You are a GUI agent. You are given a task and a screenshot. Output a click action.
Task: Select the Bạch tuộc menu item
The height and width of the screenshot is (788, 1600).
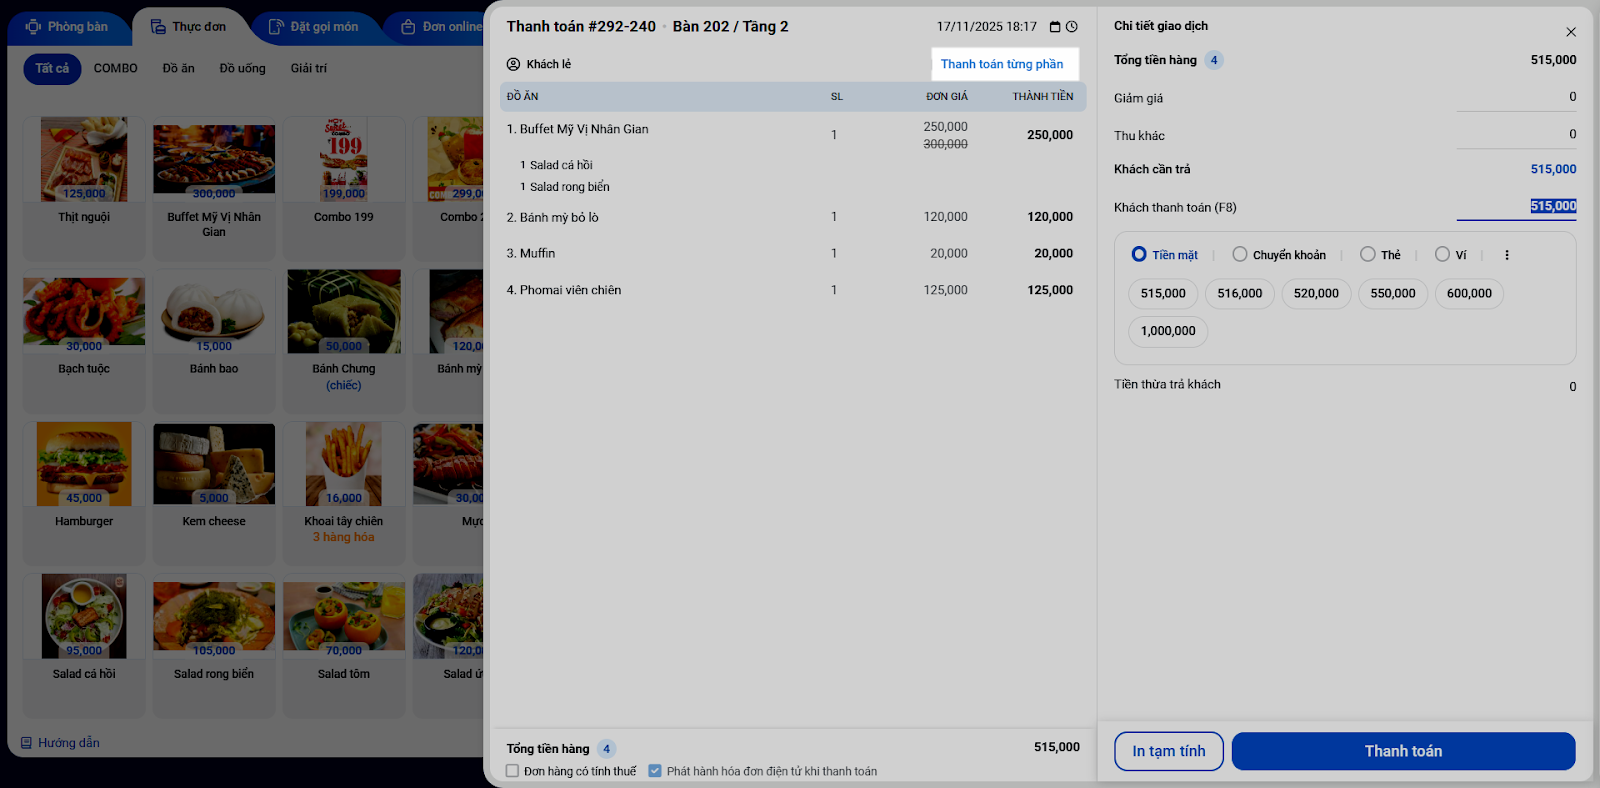coord(84,341)
